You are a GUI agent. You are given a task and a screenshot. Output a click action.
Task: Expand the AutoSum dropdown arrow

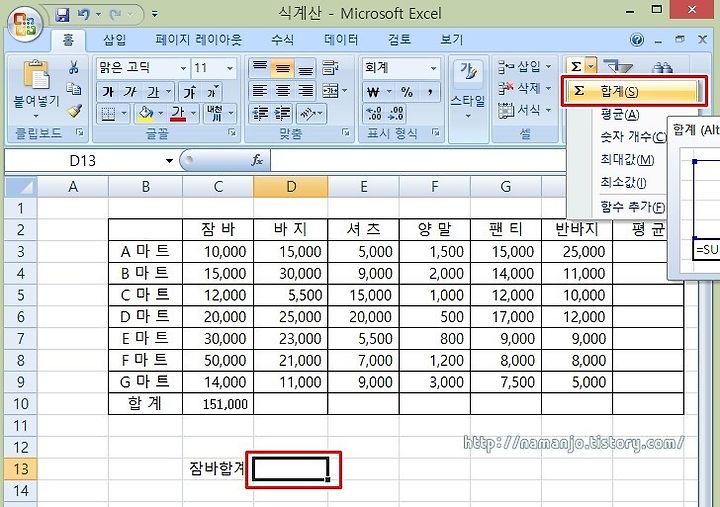point(591,67)
